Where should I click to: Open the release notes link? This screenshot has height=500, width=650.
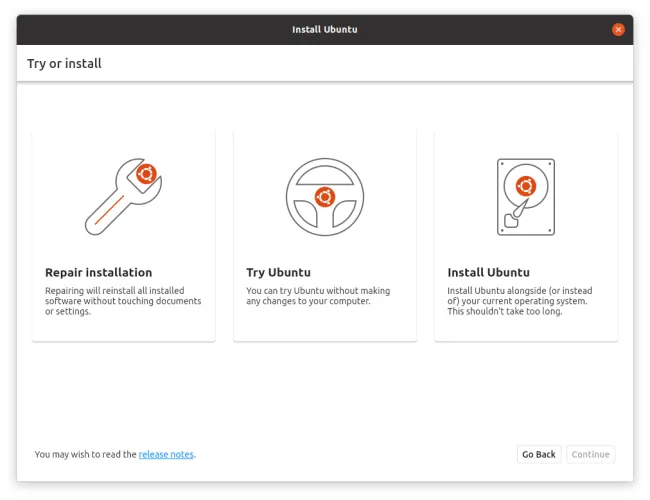166,454
